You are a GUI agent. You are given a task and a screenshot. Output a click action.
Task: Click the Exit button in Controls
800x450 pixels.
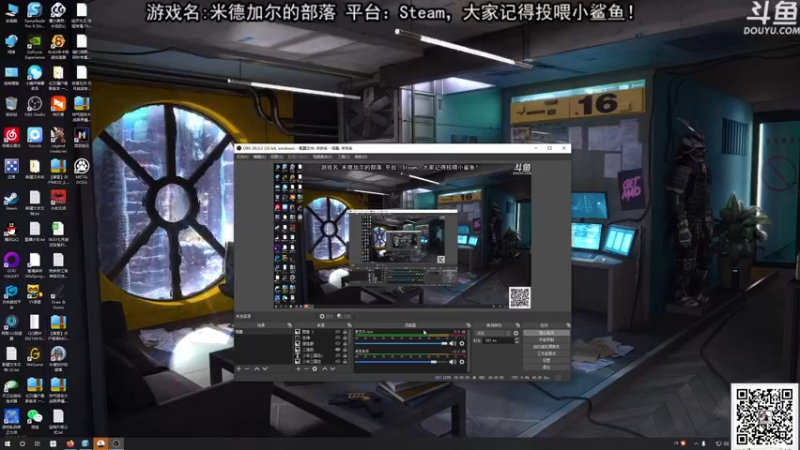[x=546, y=367]
